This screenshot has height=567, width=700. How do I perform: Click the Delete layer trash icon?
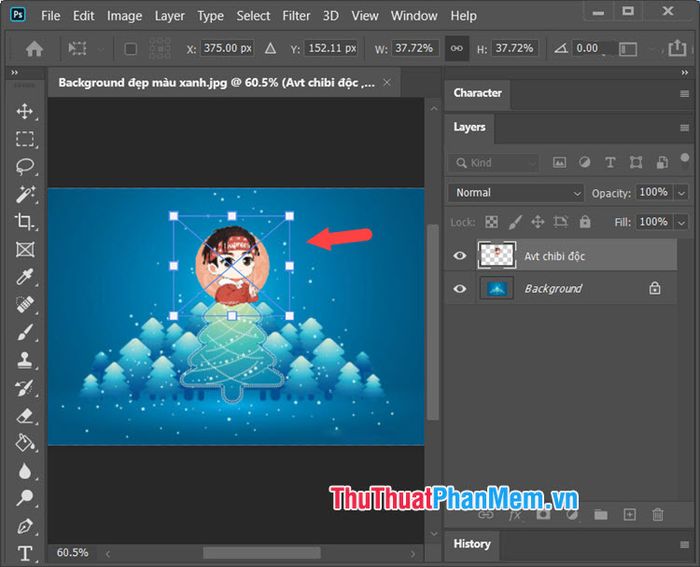point(658,515)
